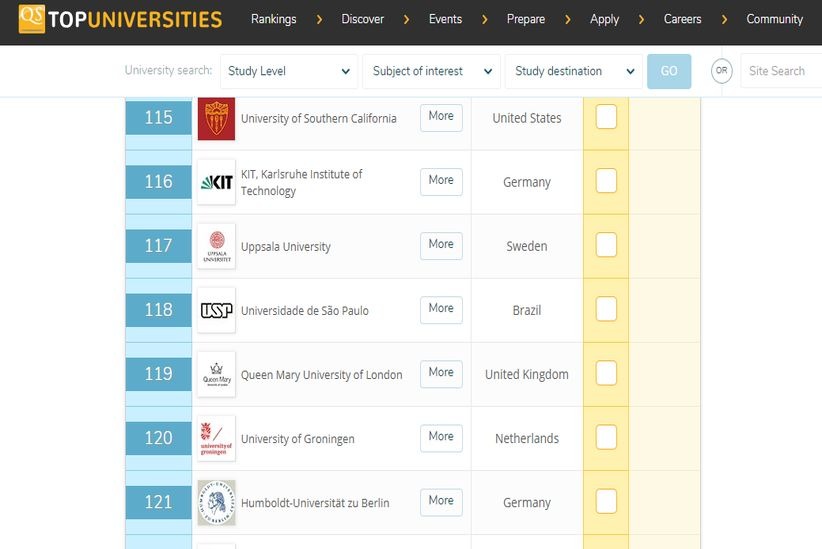Click More button for University of Groningen
Viewport: 822px width, 549px height.
[x=441, y=437]
